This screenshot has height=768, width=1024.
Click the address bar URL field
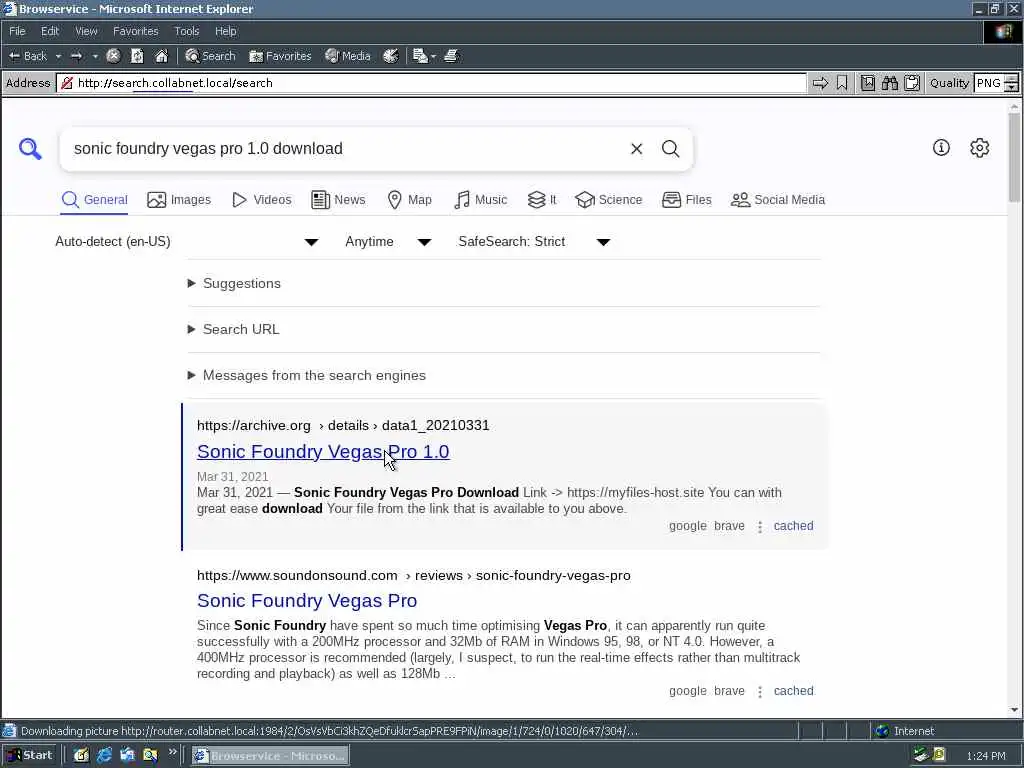coord(431,83)
